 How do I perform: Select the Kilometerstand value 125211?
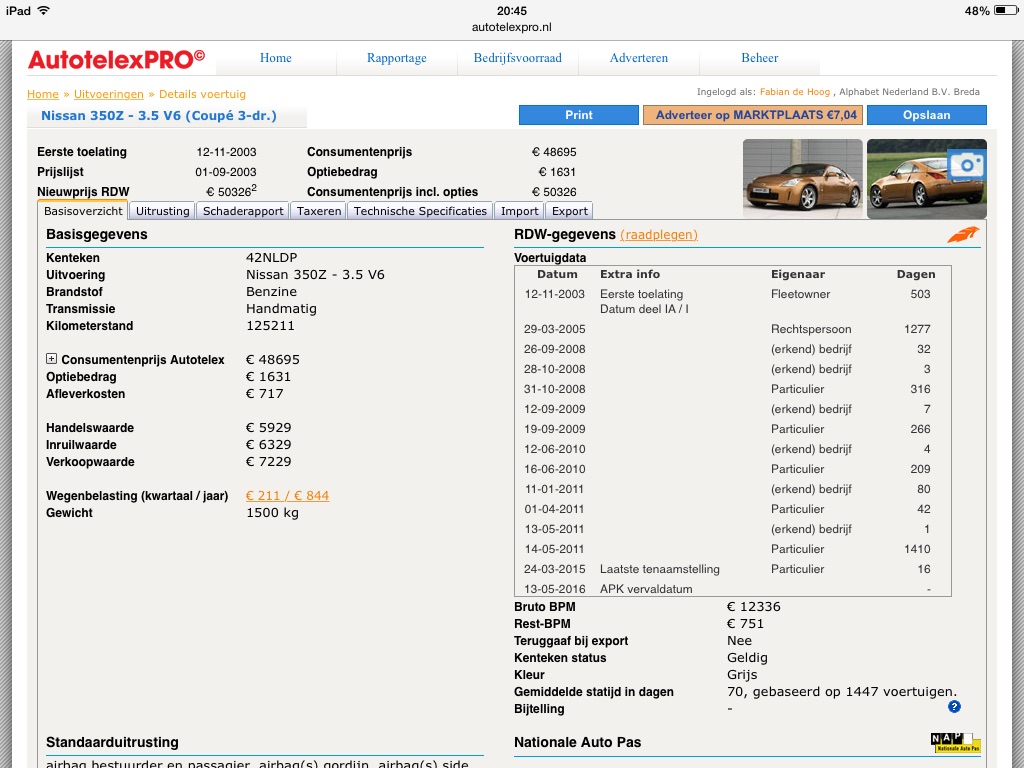coord(270,326)
